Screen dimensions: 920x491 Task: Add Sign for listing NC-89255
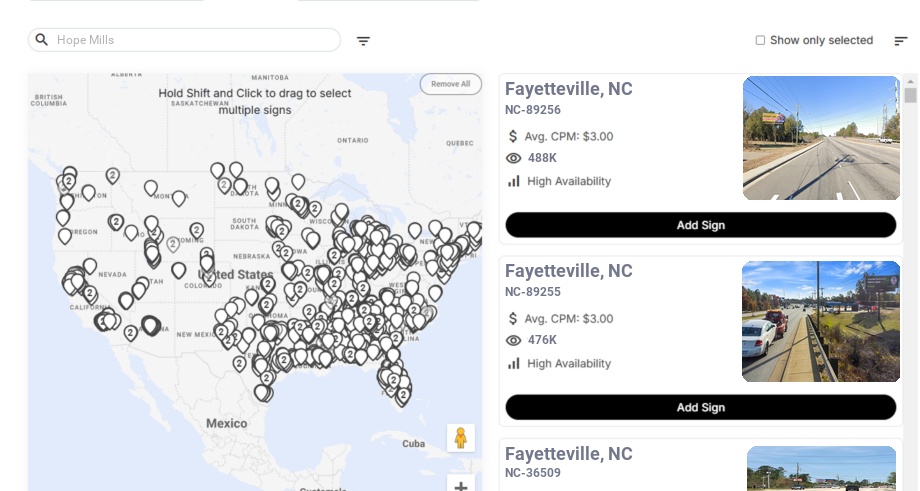pyautogui.click(x=700, y=407)
